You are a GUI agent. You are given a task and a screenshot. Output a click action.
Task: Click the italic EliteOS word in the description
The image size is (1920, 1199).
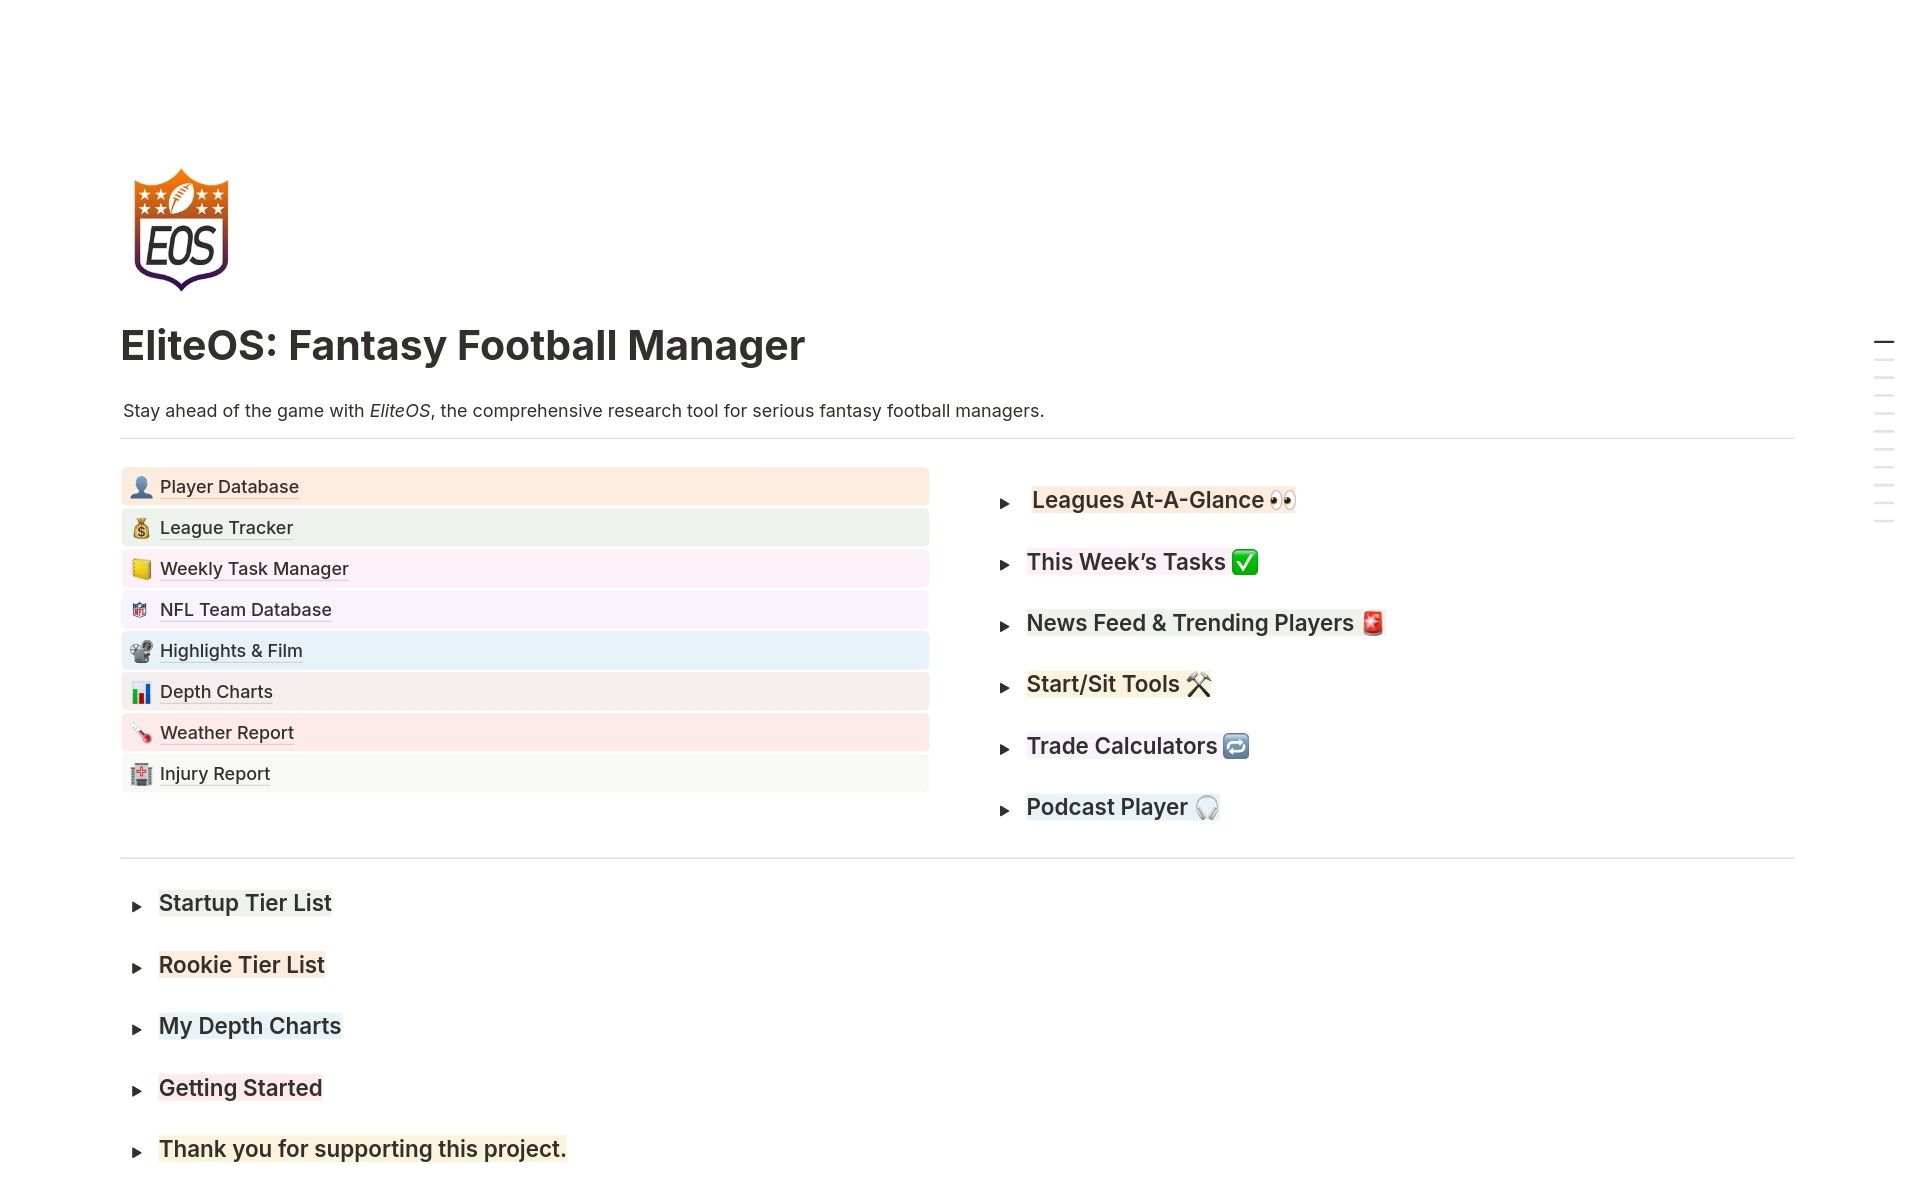[x=400, y=411]
